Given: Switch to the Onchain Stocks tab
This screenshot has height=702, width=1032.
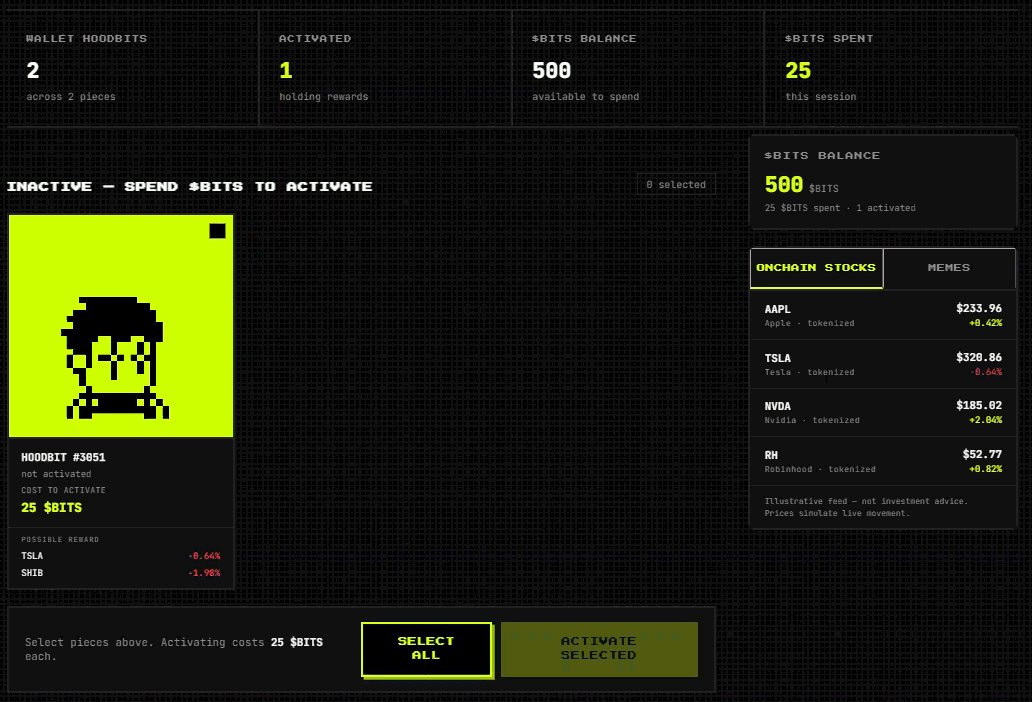Looking at the screenshot, I should [x=816, y=268].
